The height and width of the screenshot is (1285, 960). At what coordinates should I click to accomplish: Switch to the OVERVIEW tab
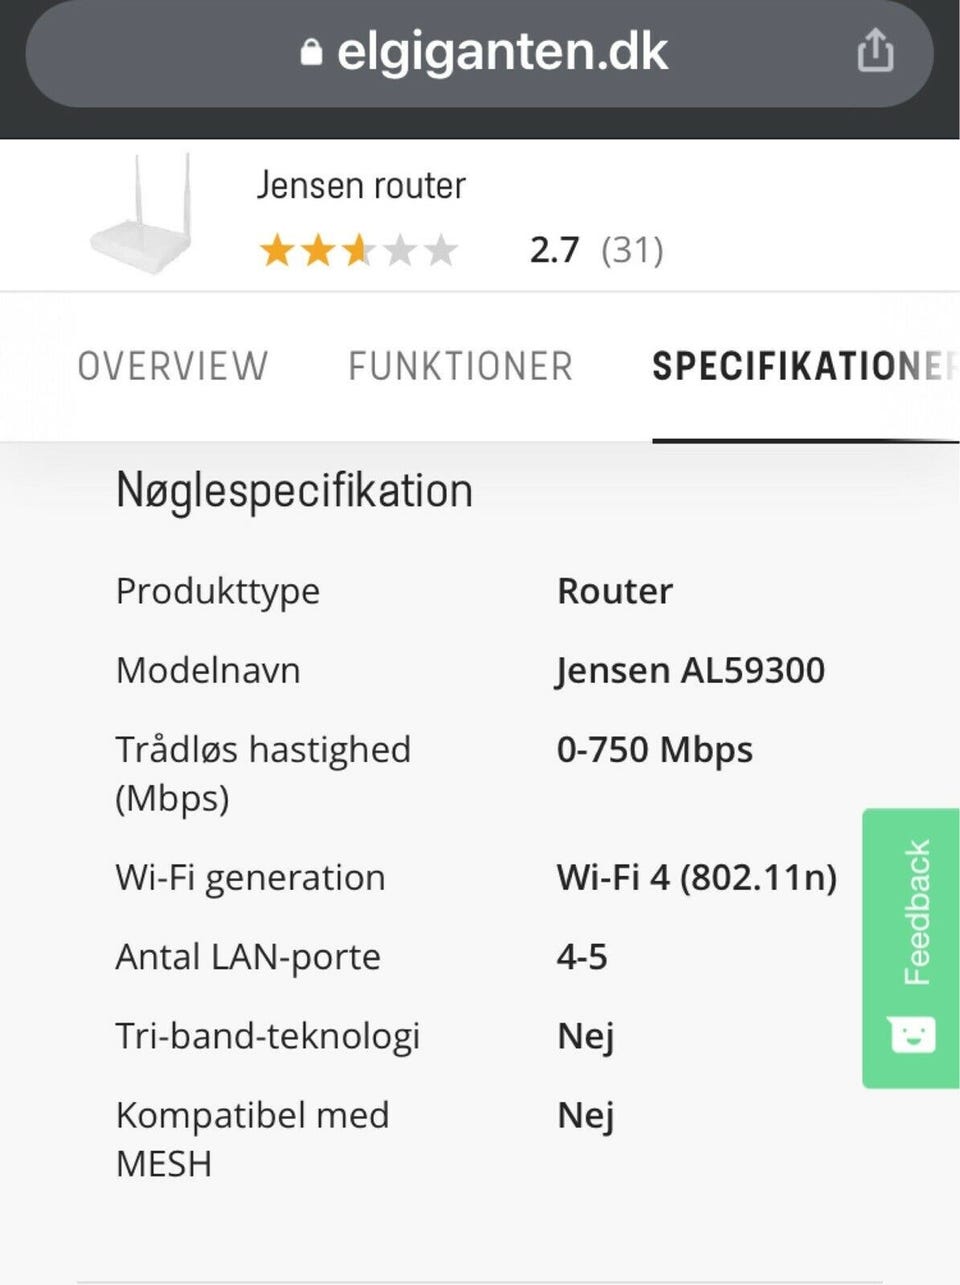click(x=173, y=366)
